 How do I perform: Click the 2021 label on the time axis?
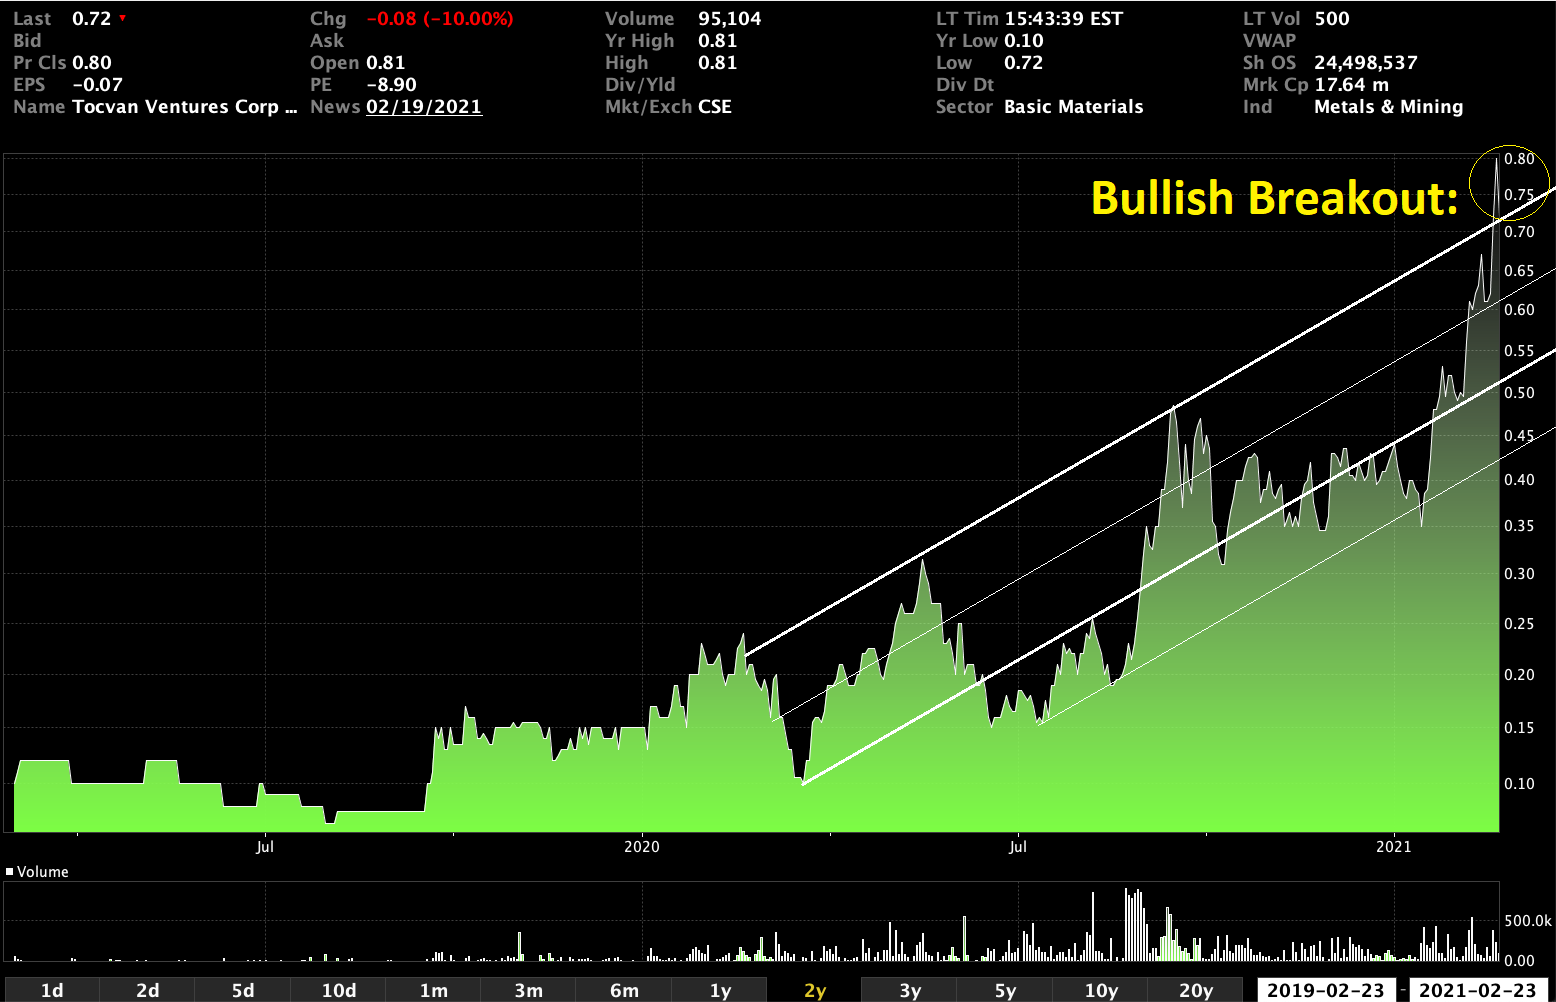click(1394, 847)
